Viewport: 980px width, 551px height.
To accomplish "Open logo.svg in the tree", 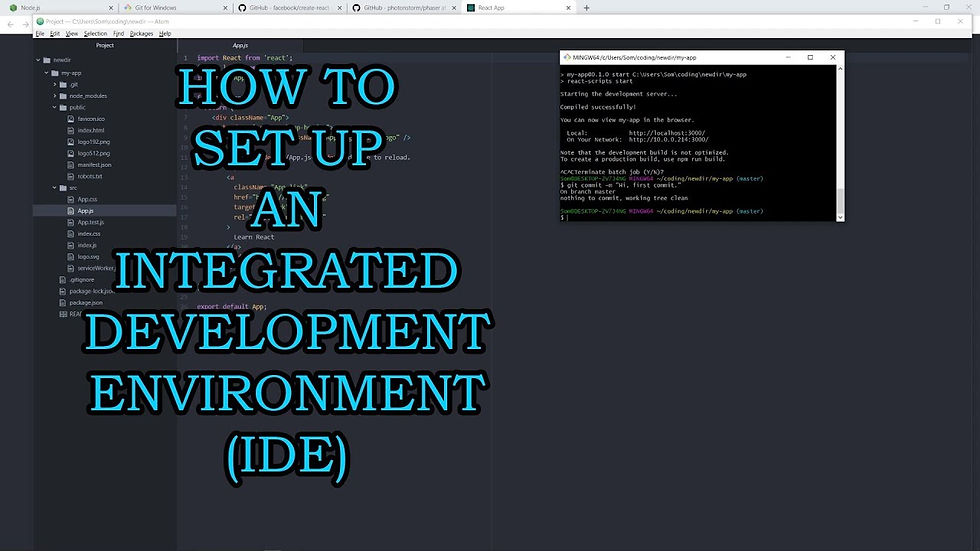I will [x=89, y=257].
